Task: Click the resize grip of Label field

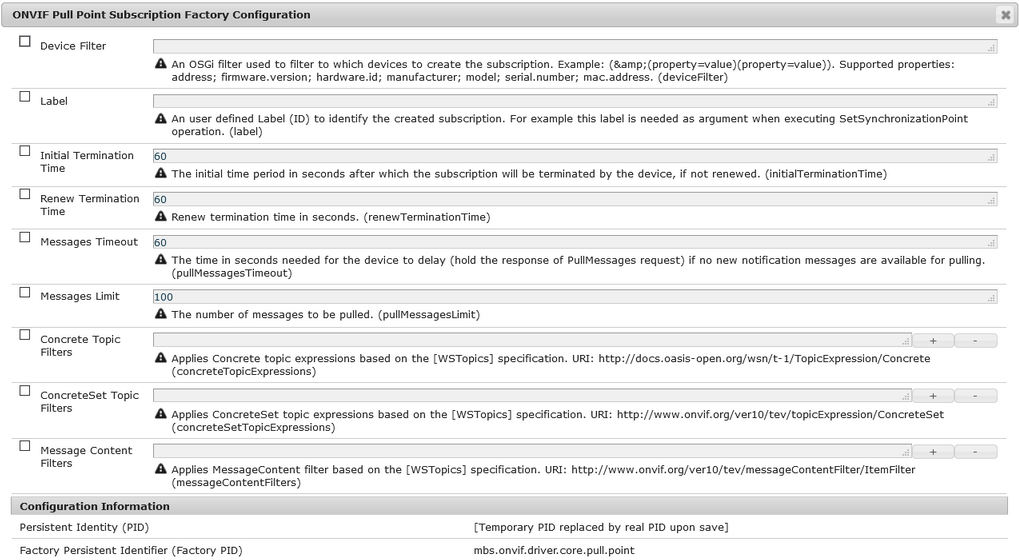Action: click(x=992, y=103)
